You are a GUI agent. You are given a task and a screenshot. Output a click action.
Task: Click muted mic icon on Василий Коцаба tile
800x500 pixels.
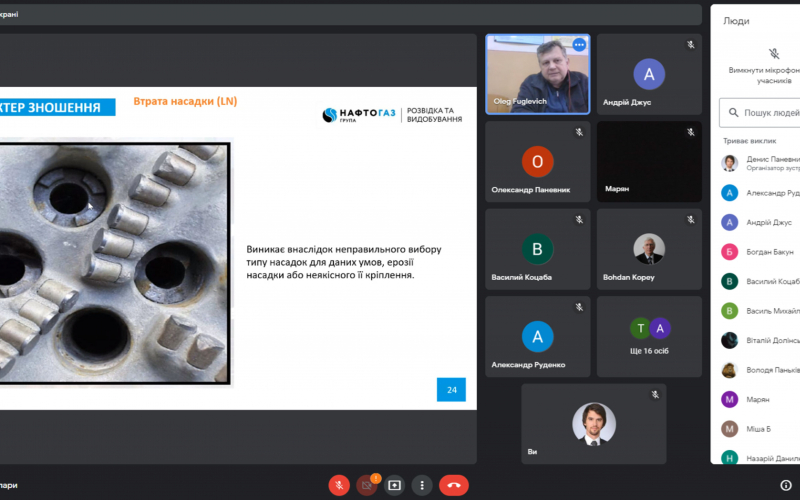(579, 220)
